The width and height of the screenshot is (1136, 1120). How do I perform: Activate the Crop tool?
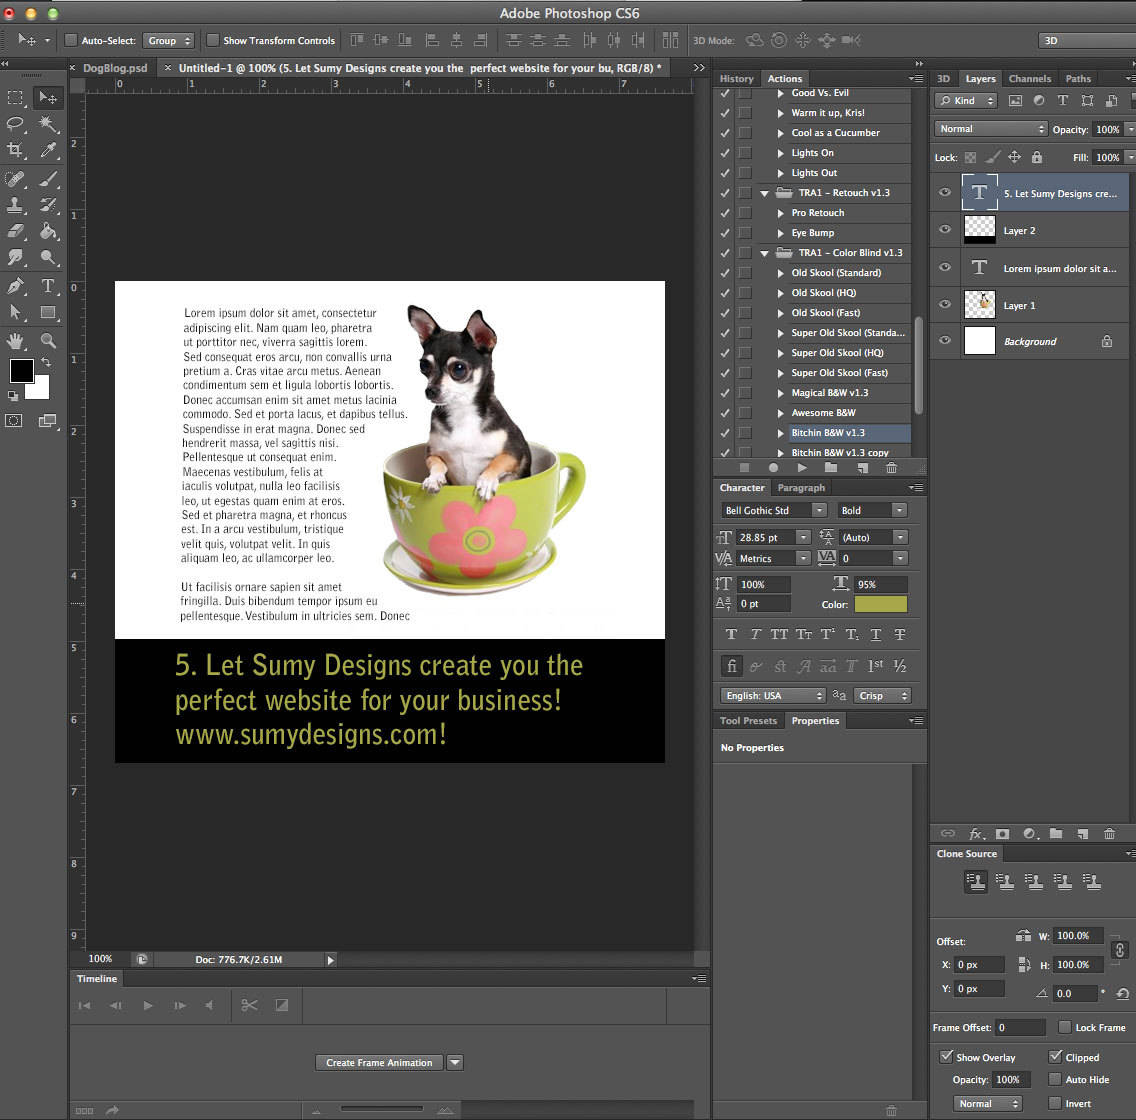tap(15, 150)
